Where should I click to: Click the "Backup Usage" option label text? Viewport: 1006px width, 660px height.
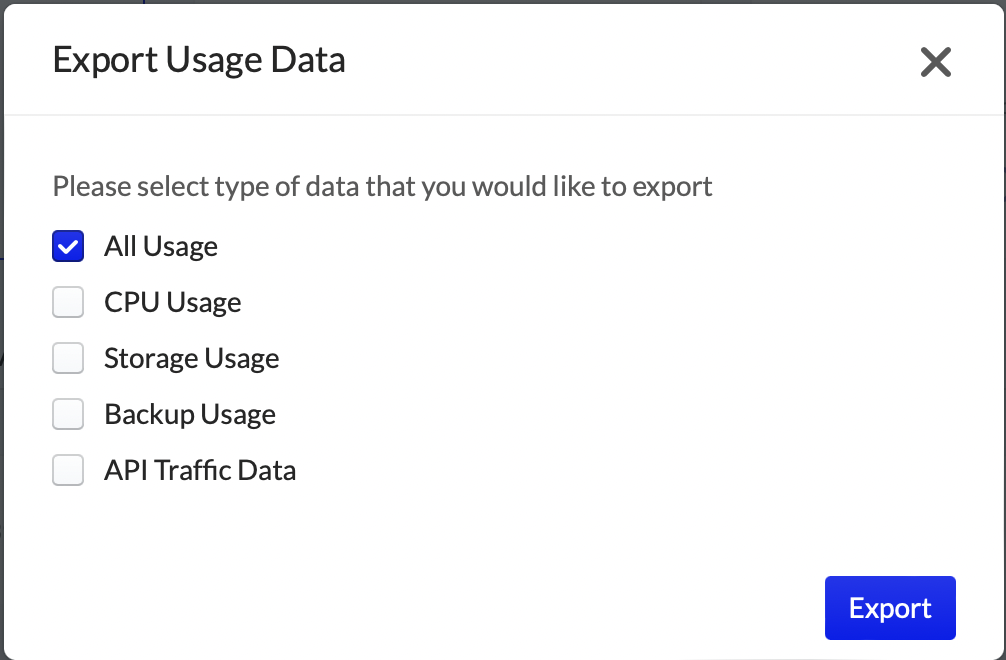click(x=190, y=415)
